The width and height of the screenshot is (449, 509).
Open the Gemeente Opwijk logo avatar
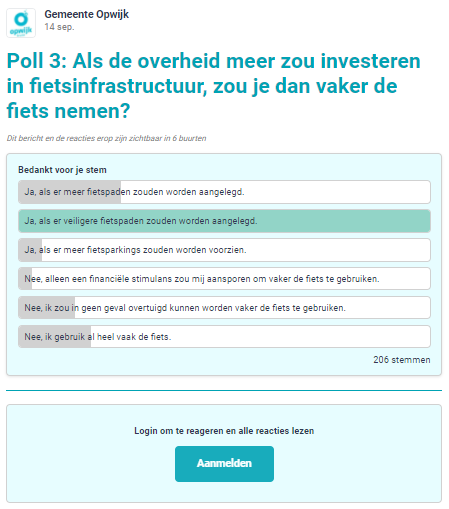pyautogui.click(x=21, y=23)
